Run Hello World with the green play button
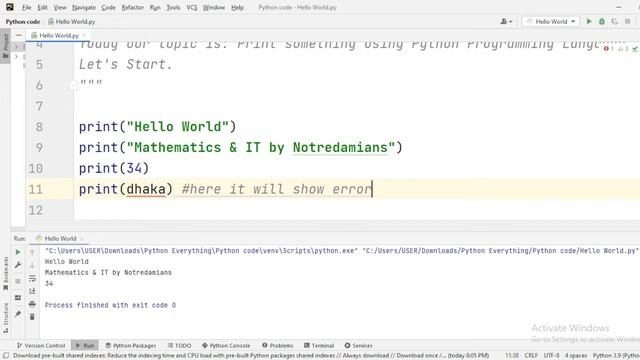Viewport: 640px width, 360px height. tap(589, 21)
